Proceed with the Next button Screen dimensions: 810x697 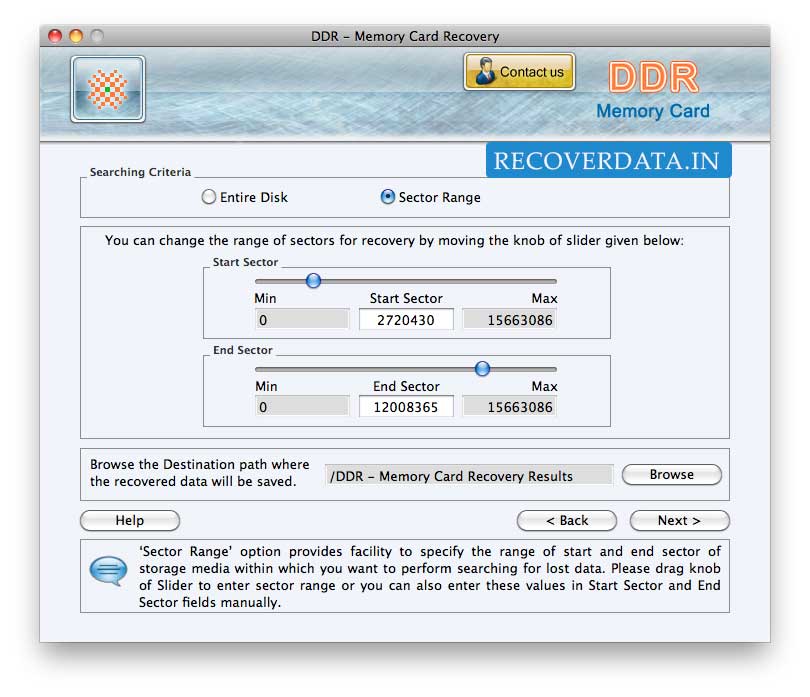point(679,520)
